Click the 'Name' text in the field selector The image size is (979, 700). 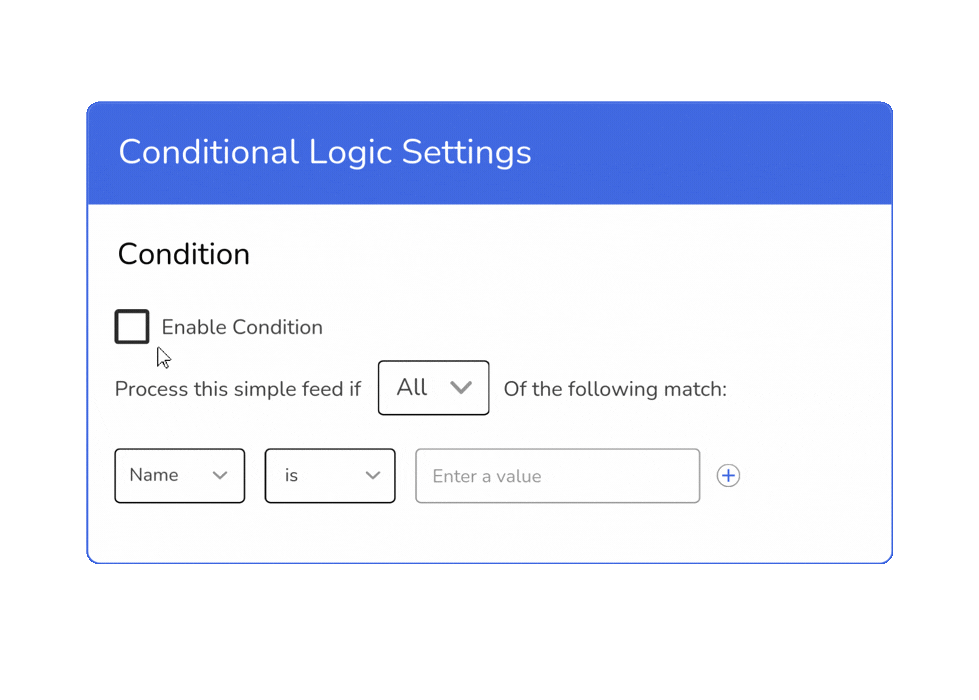point(154,475)
